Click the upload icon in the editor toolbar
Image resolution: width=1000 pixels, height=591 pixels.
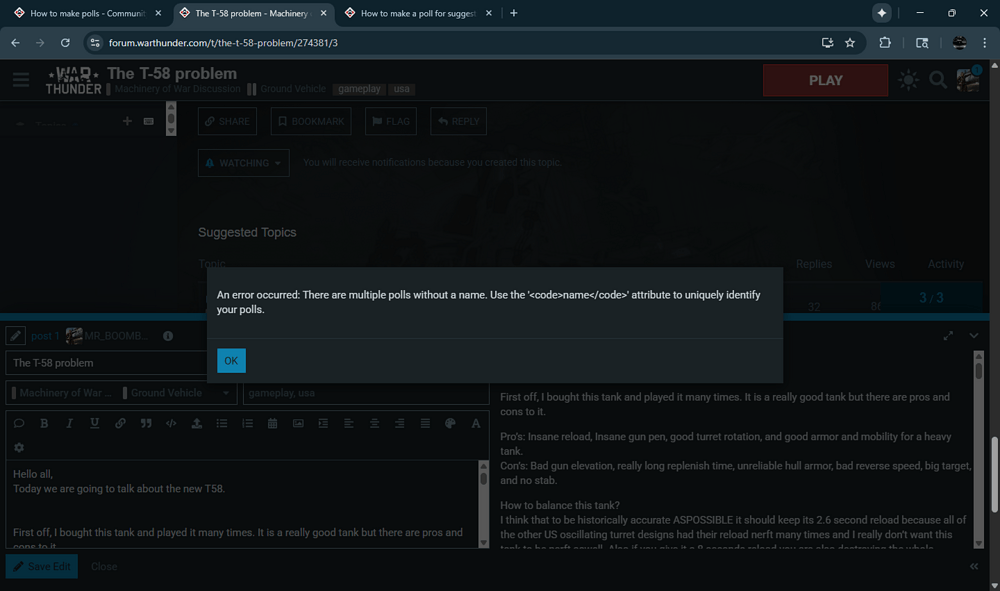pyautogui.click(x=196, y=423)
